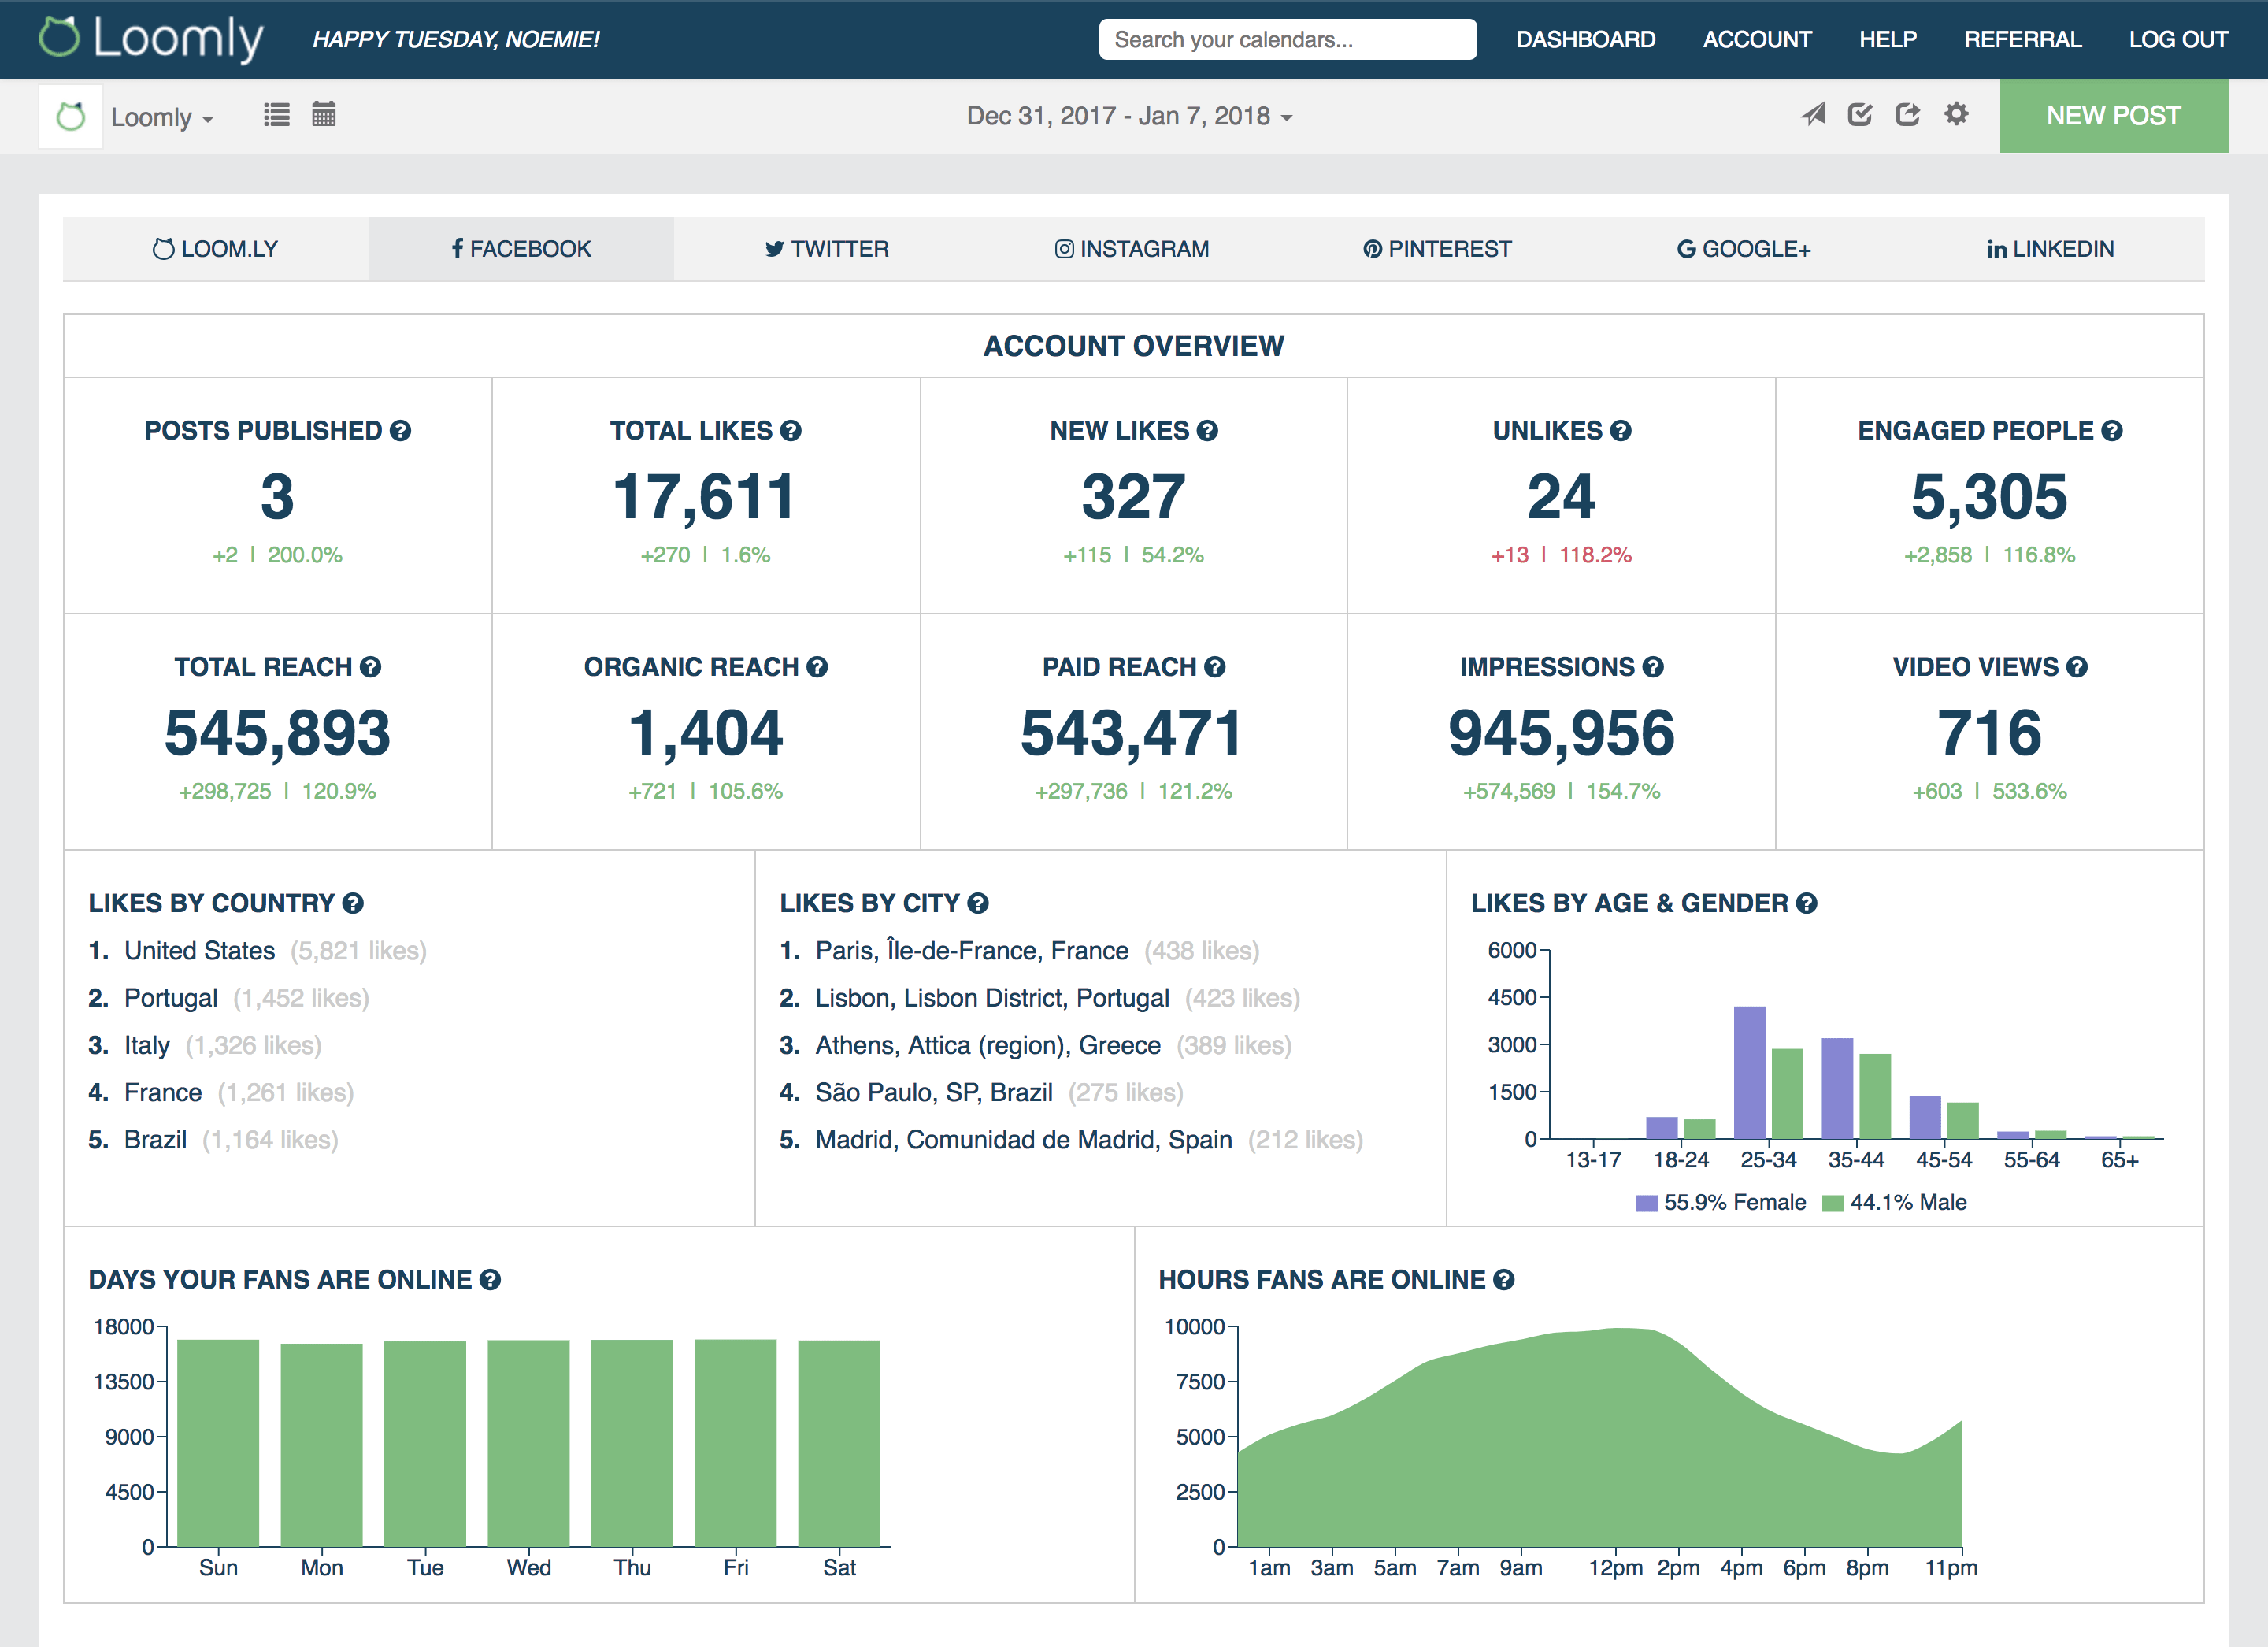This screenshot has width=2268, height=1647.
Task: Open the settings gear icon
Action: 1956,115
